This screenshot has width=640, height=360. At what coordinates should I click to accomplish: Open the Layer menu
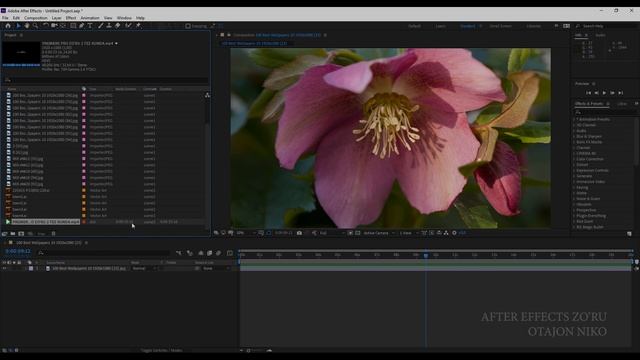pos(56,18)
